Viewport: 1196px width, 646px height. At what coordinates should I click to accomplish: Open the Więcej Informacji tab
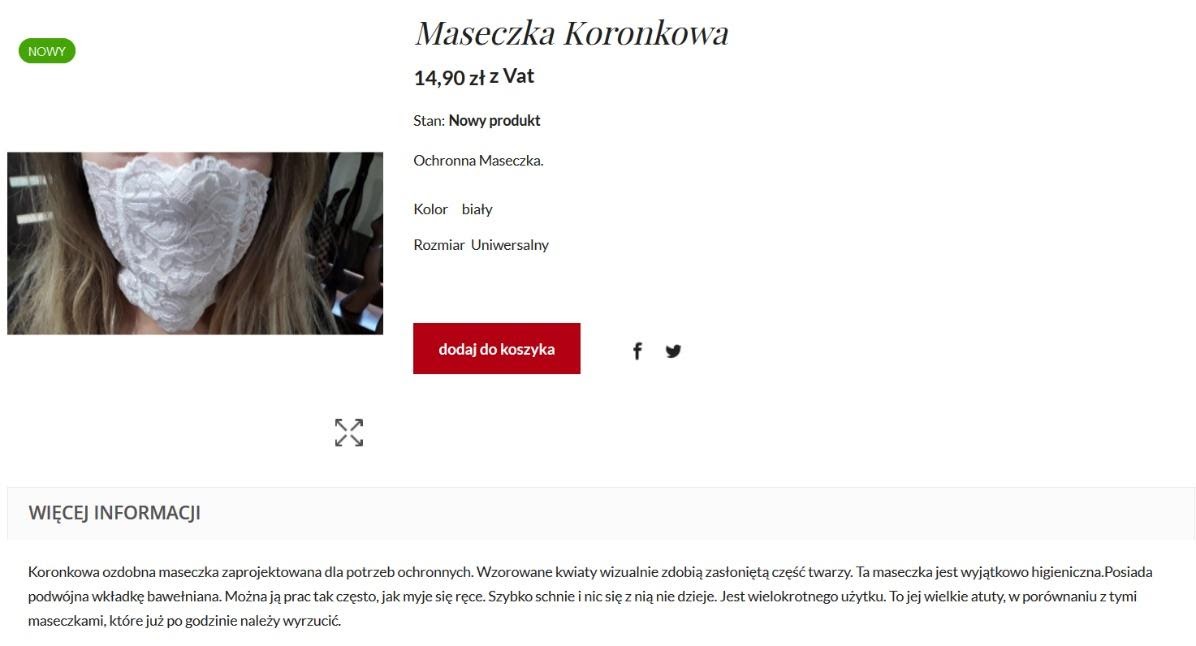pyautogui.click(x=114, y=513)
